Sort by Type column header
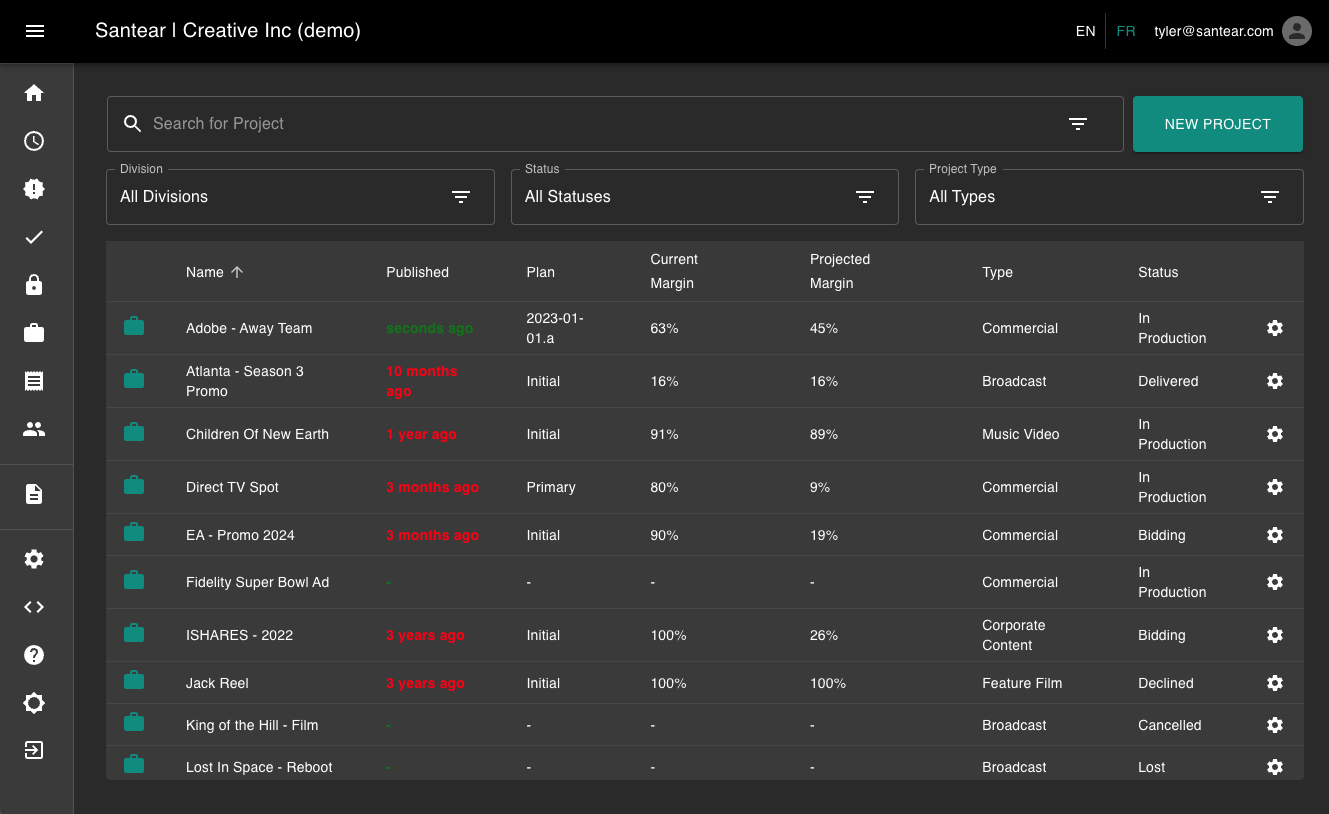Viewport: 1329px width, 814px height. (x=997, y=272)
